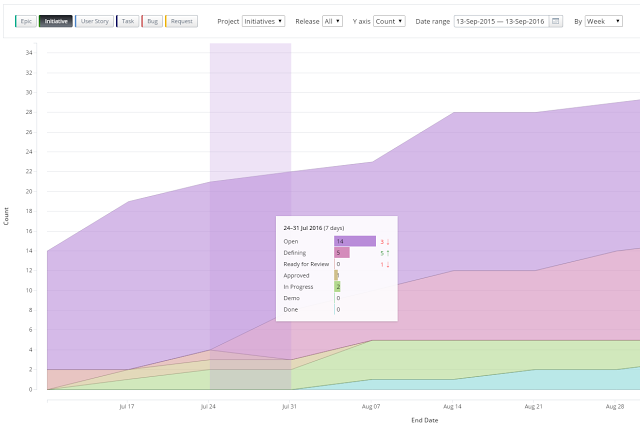The height and width of the screenshot is (426, 640).
Task: Click the pink Defining bar in tooltip
Action: (342, 253)
